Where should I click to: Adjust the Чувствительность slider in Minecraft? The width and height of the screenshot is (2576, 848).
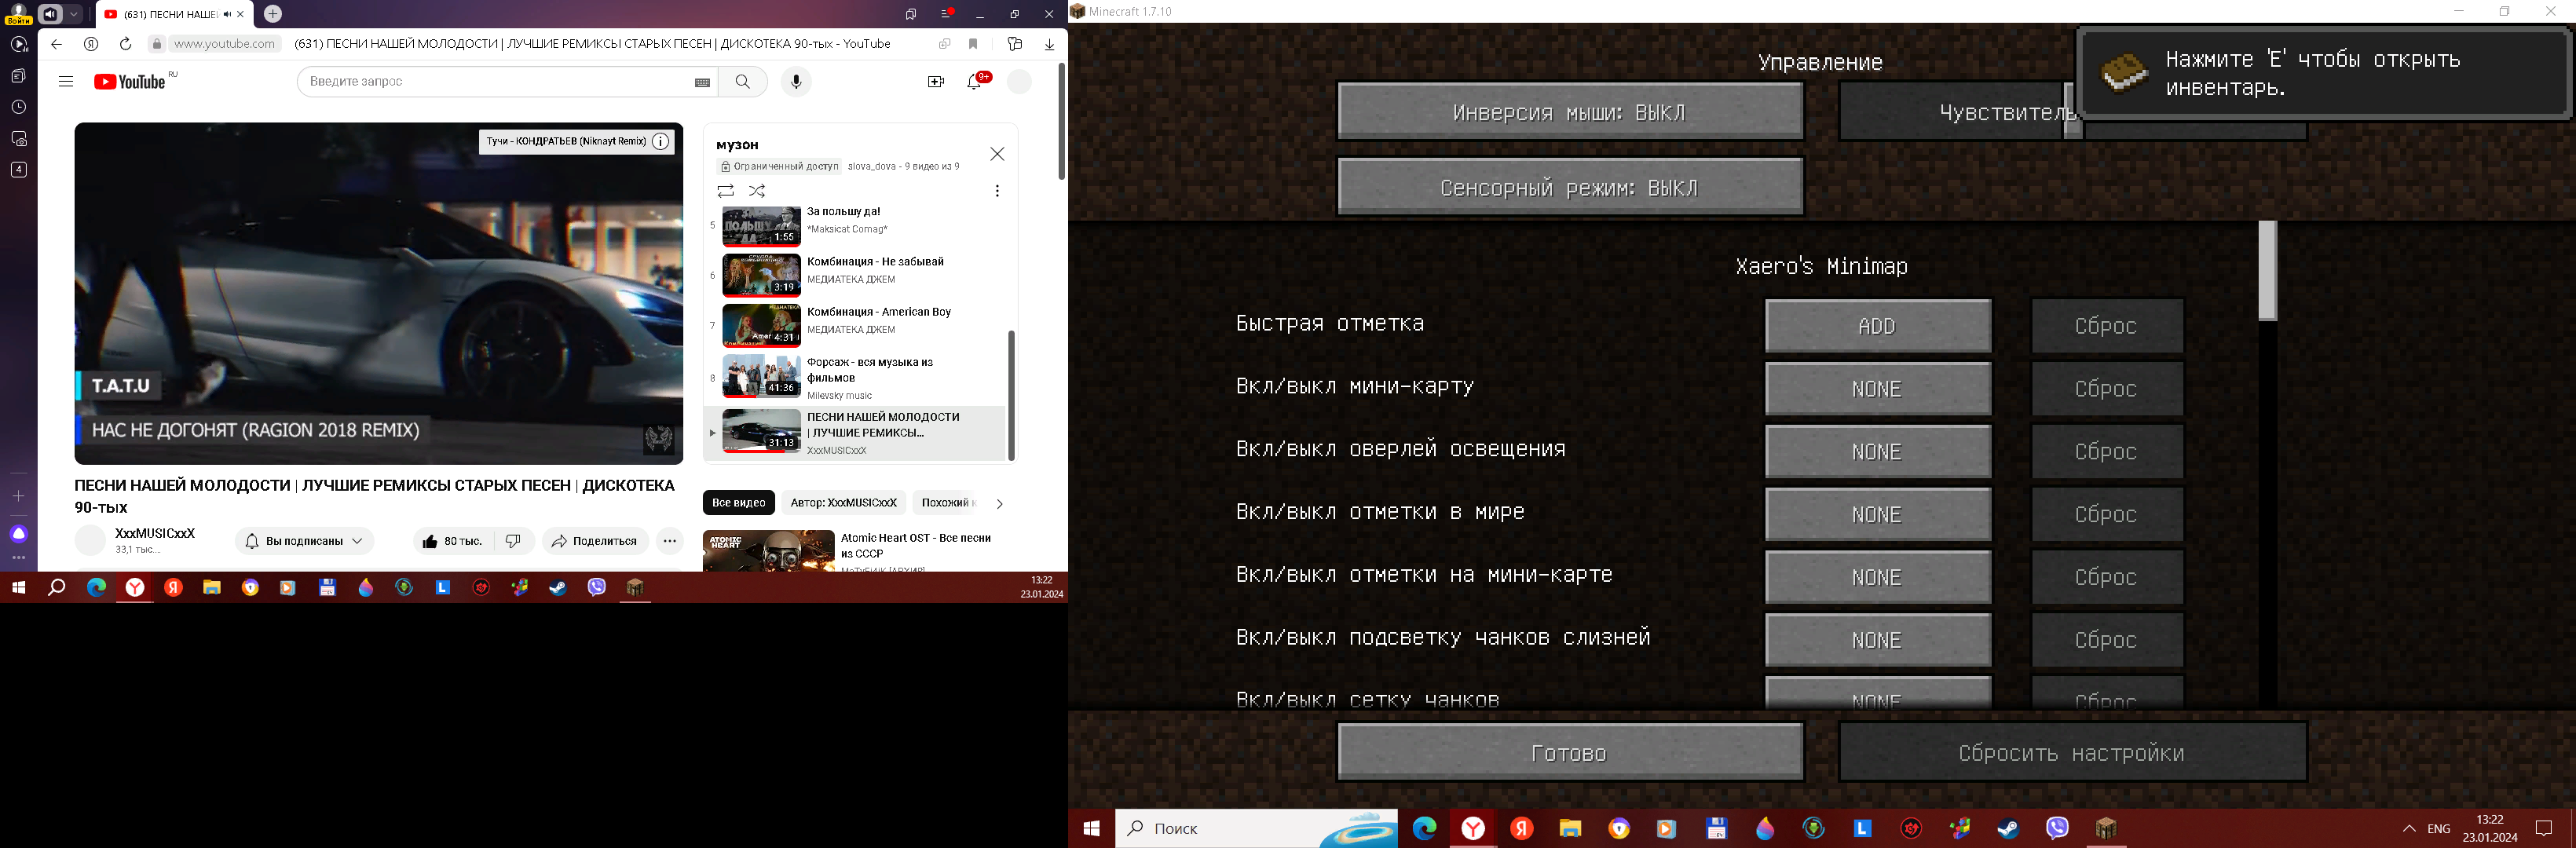click(x=2072, y=112)
